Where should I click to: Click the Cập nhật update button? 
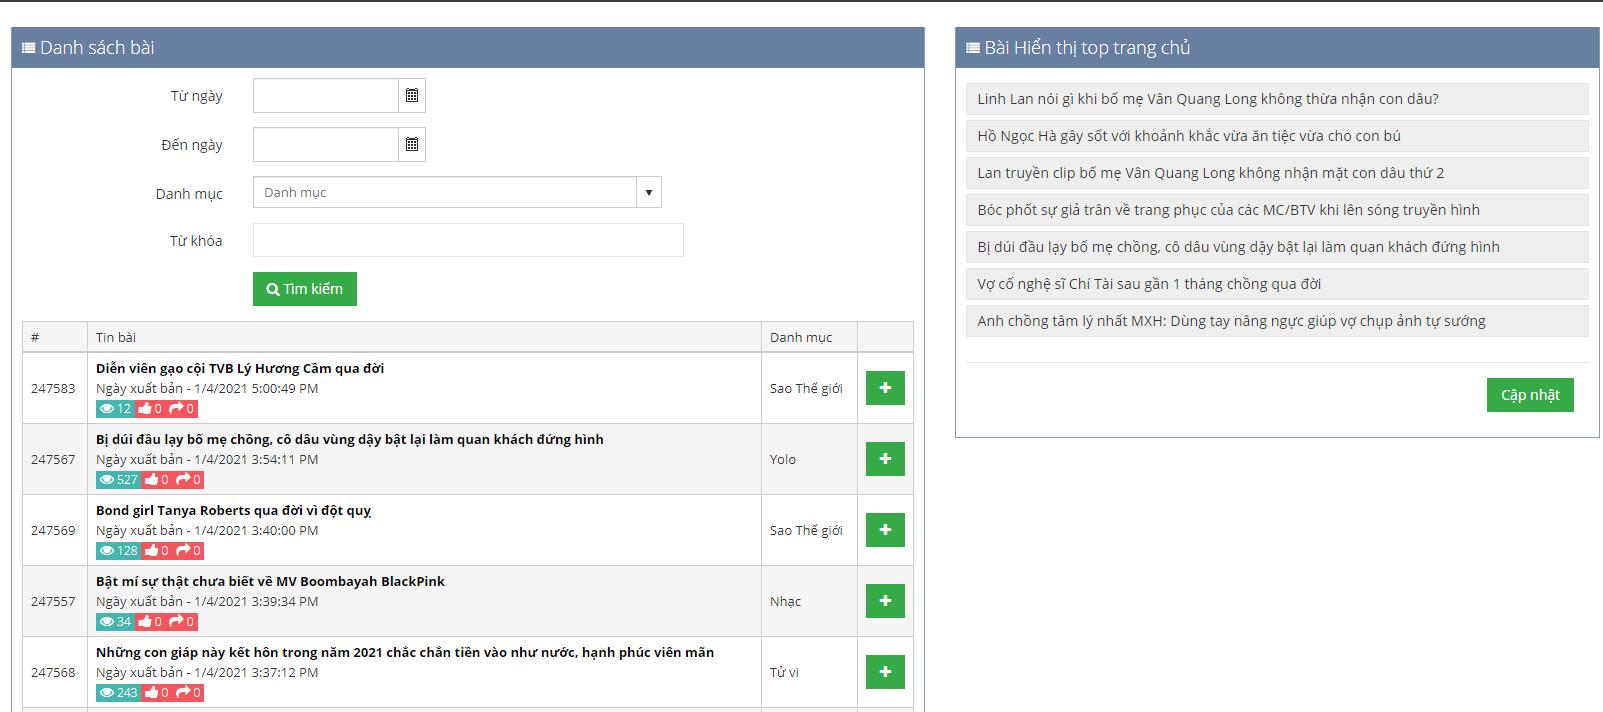(1529, 395)
